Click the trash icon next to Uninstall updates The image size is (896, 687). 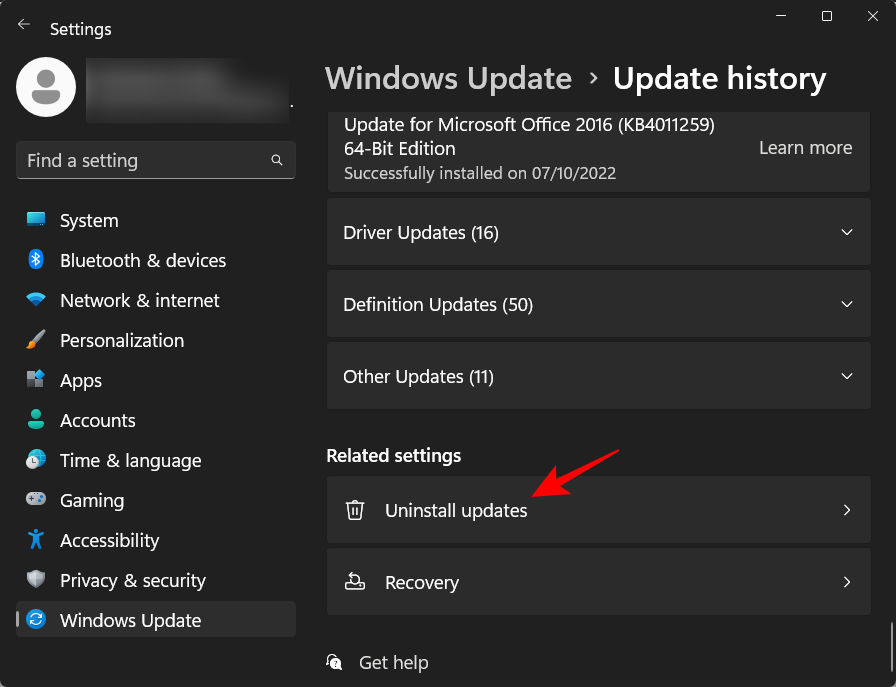click(355, 510)
